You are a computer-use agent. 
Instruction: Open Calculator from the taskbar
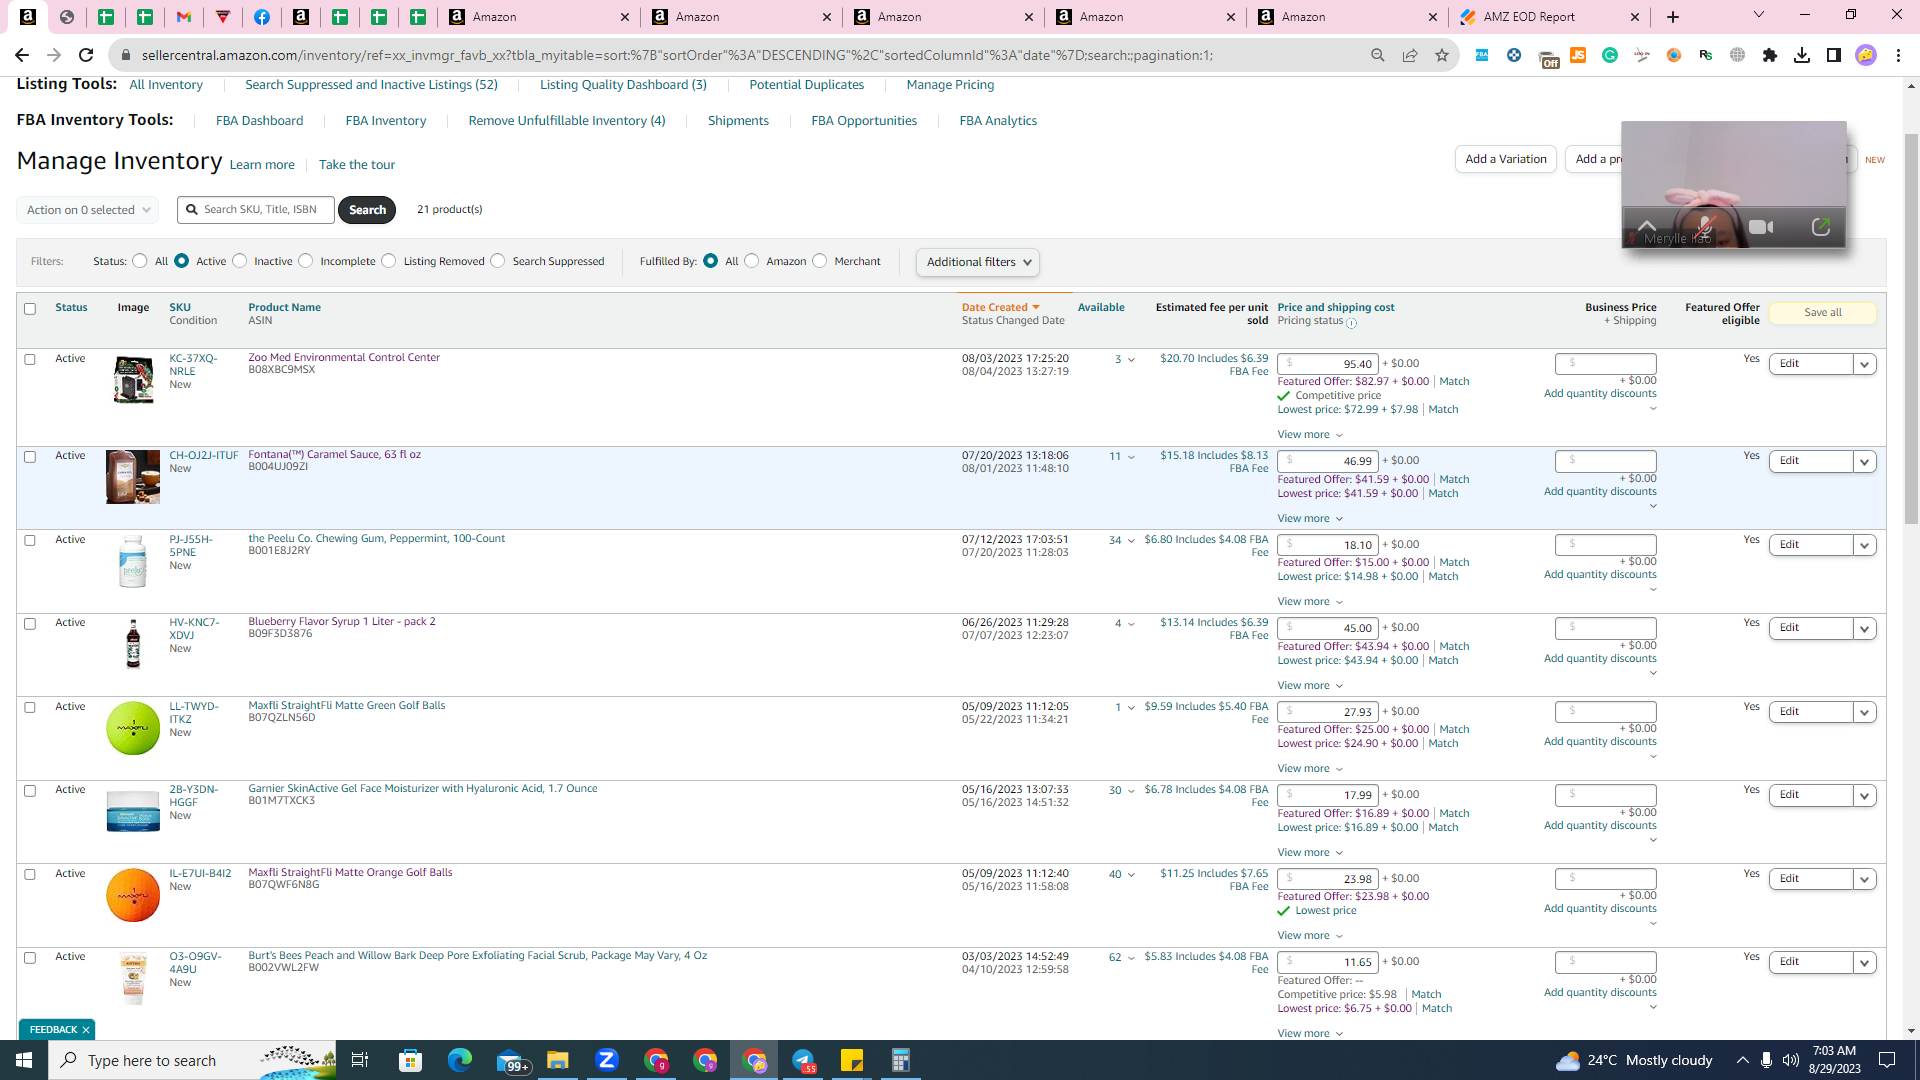901,1060
